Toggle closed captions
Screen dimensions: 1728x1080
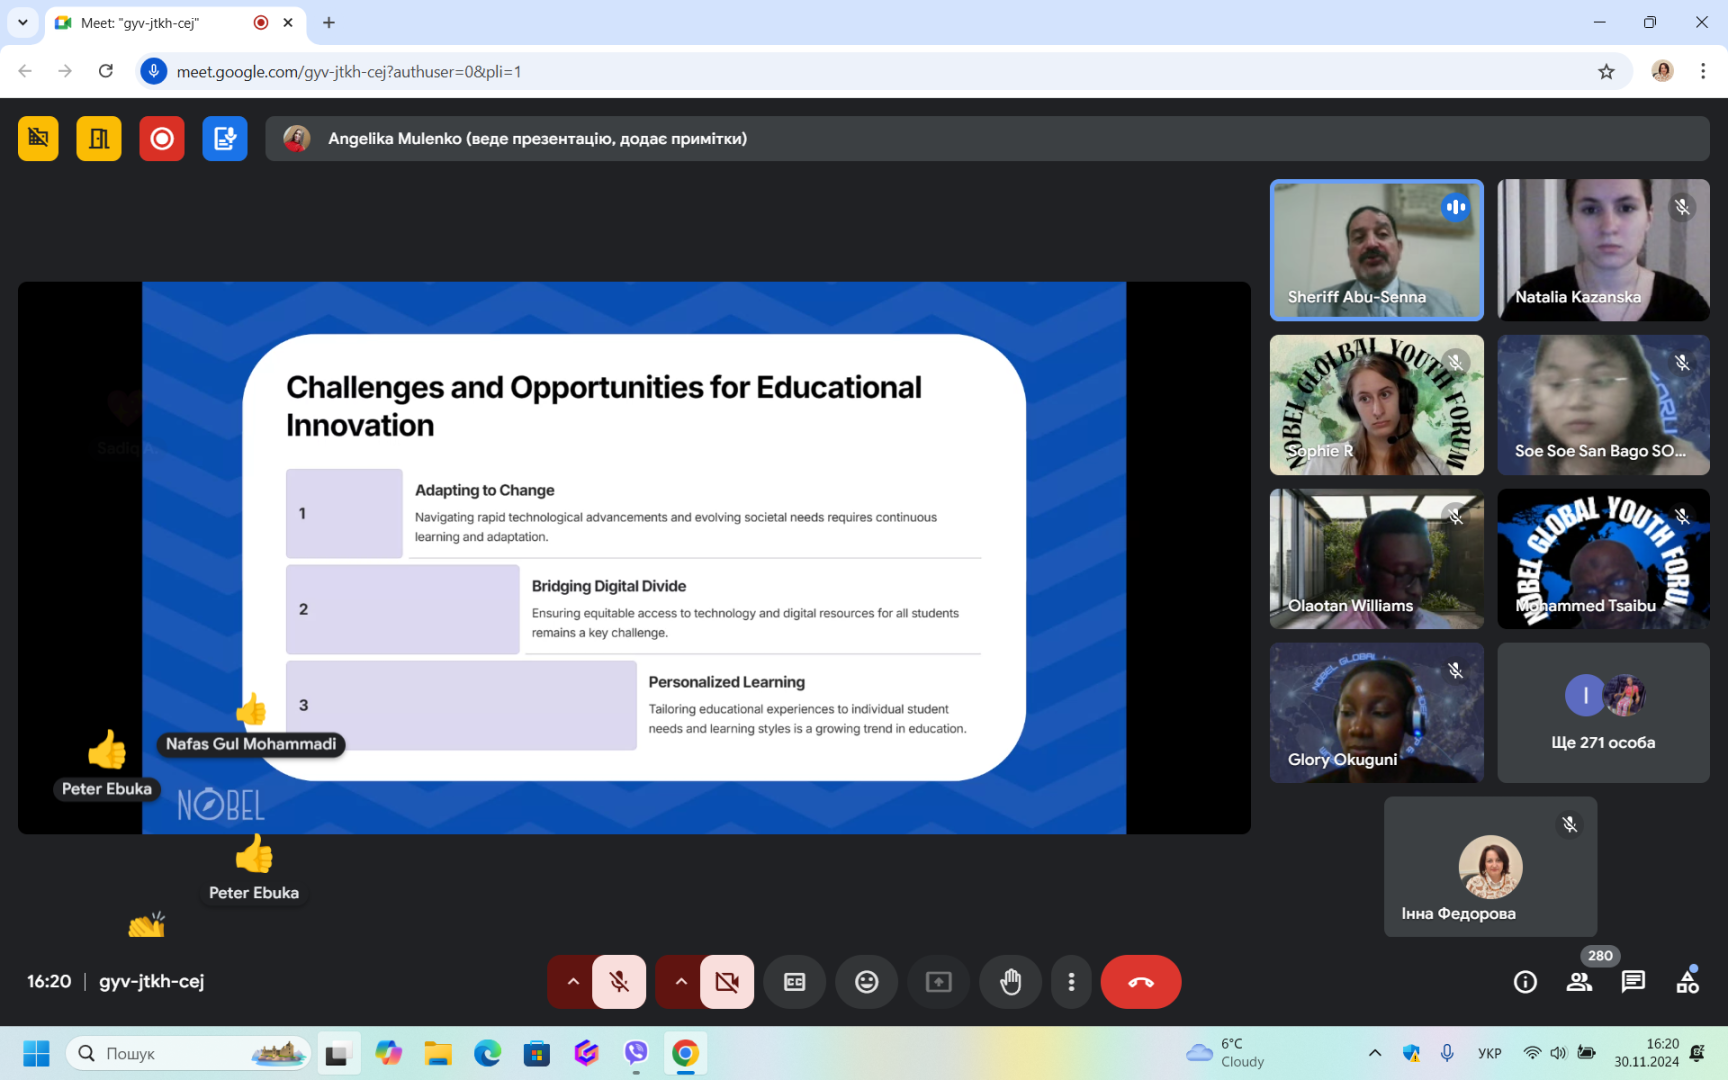click(x=794, y=982)
